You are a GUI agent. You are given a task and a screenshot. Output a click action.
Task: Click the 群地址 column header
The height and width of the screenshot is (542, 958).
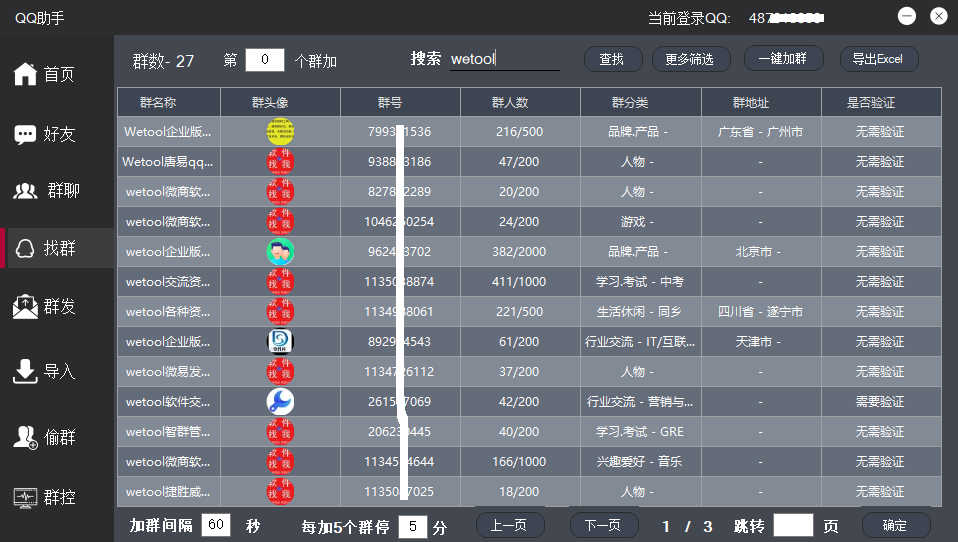coord(761,102)
